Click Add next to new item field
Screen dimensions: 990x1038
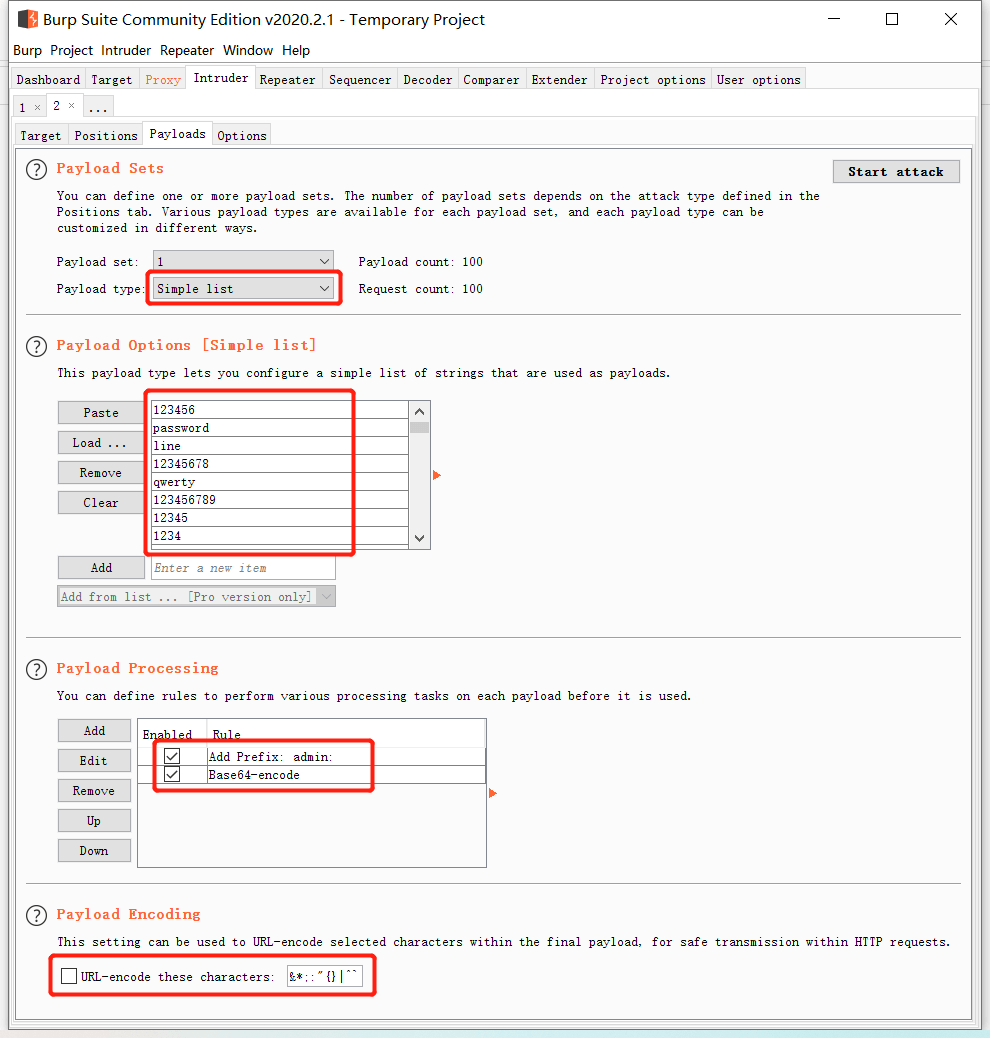click(101, 567)
